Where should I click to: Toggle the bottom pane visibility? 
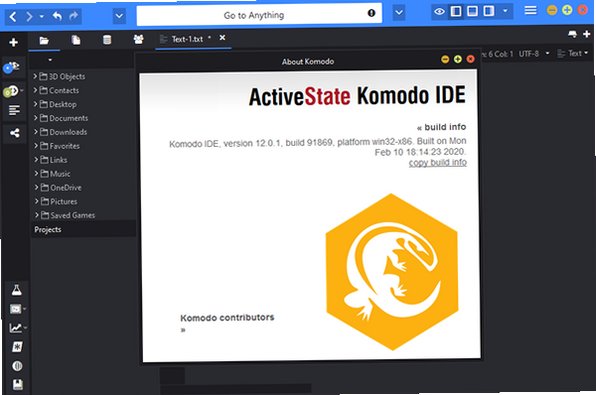(472, 11)
